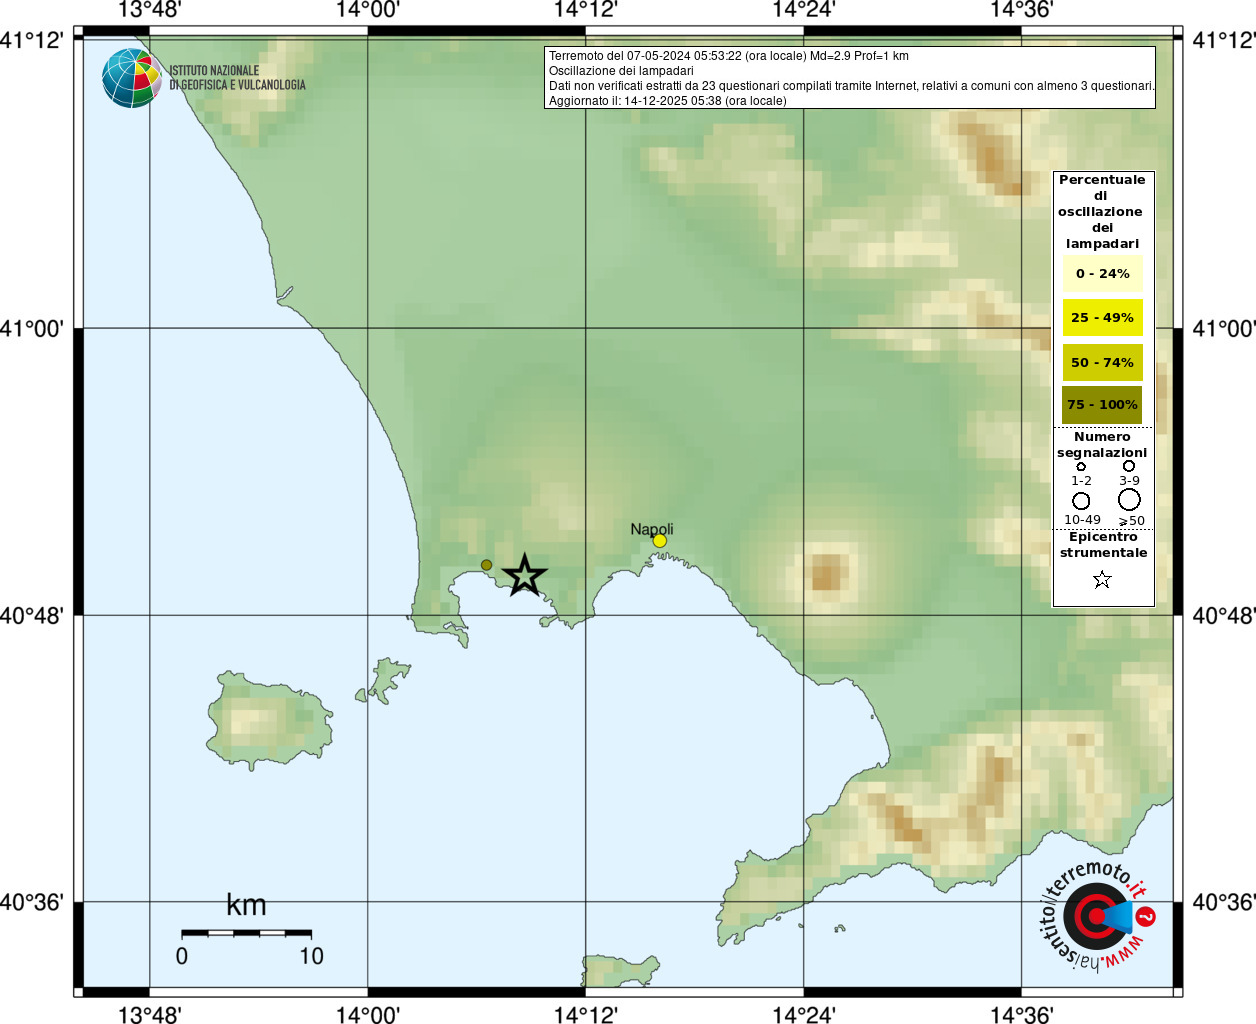Click the 14°00' longitude label at top
This screenshot has width=1256, height=1024.
tap(367, 10)
